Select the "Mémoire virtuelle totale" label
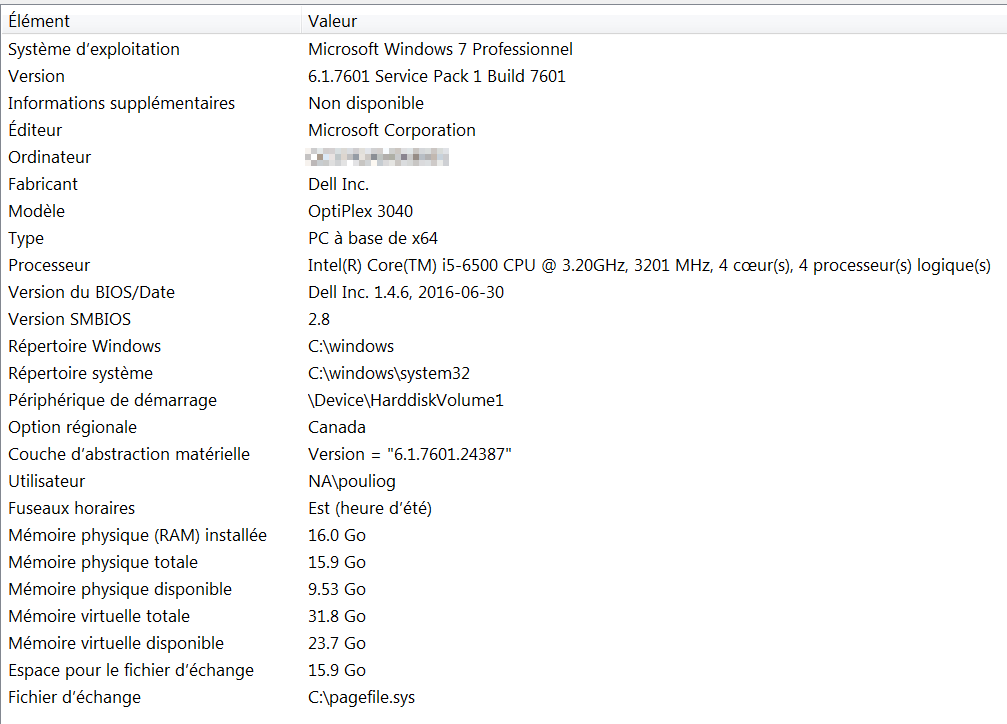This screenshot has width=1007, height=724. [99, 616]
